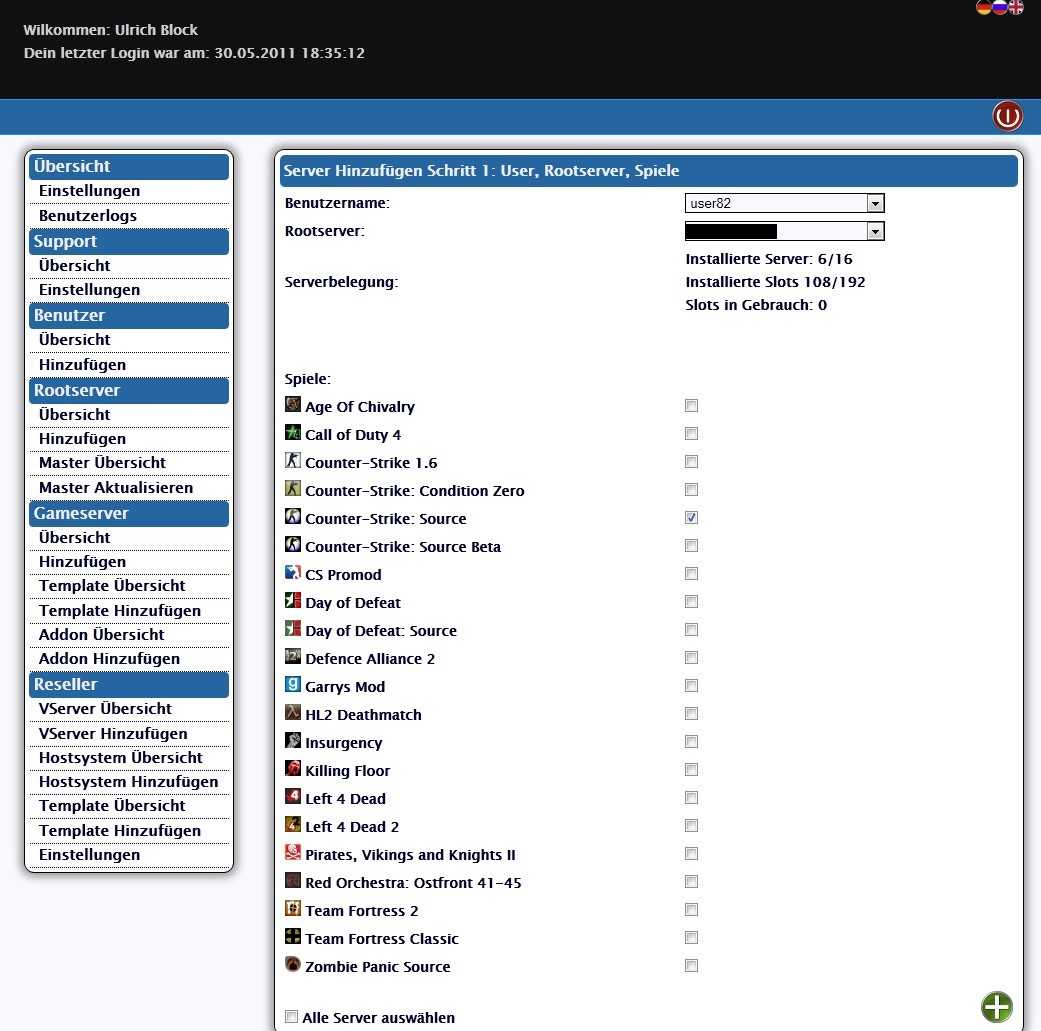Check the Team Fortress 2 checkbox
This screenshot has width=1041, height=1031.
pos(691,910)
